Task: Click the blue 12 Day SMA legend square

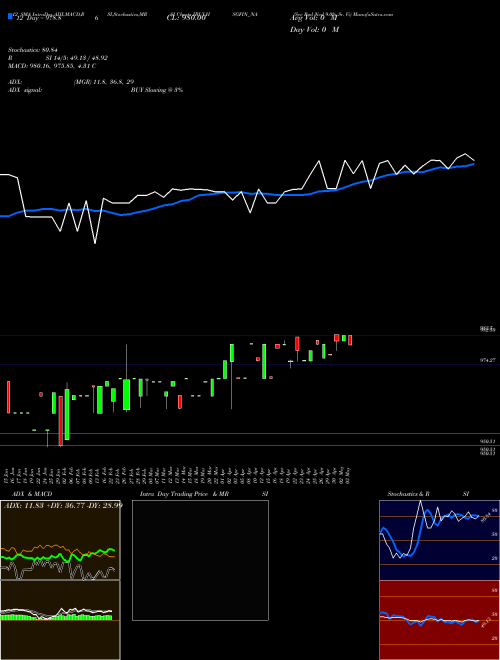Action: point(10,16)
